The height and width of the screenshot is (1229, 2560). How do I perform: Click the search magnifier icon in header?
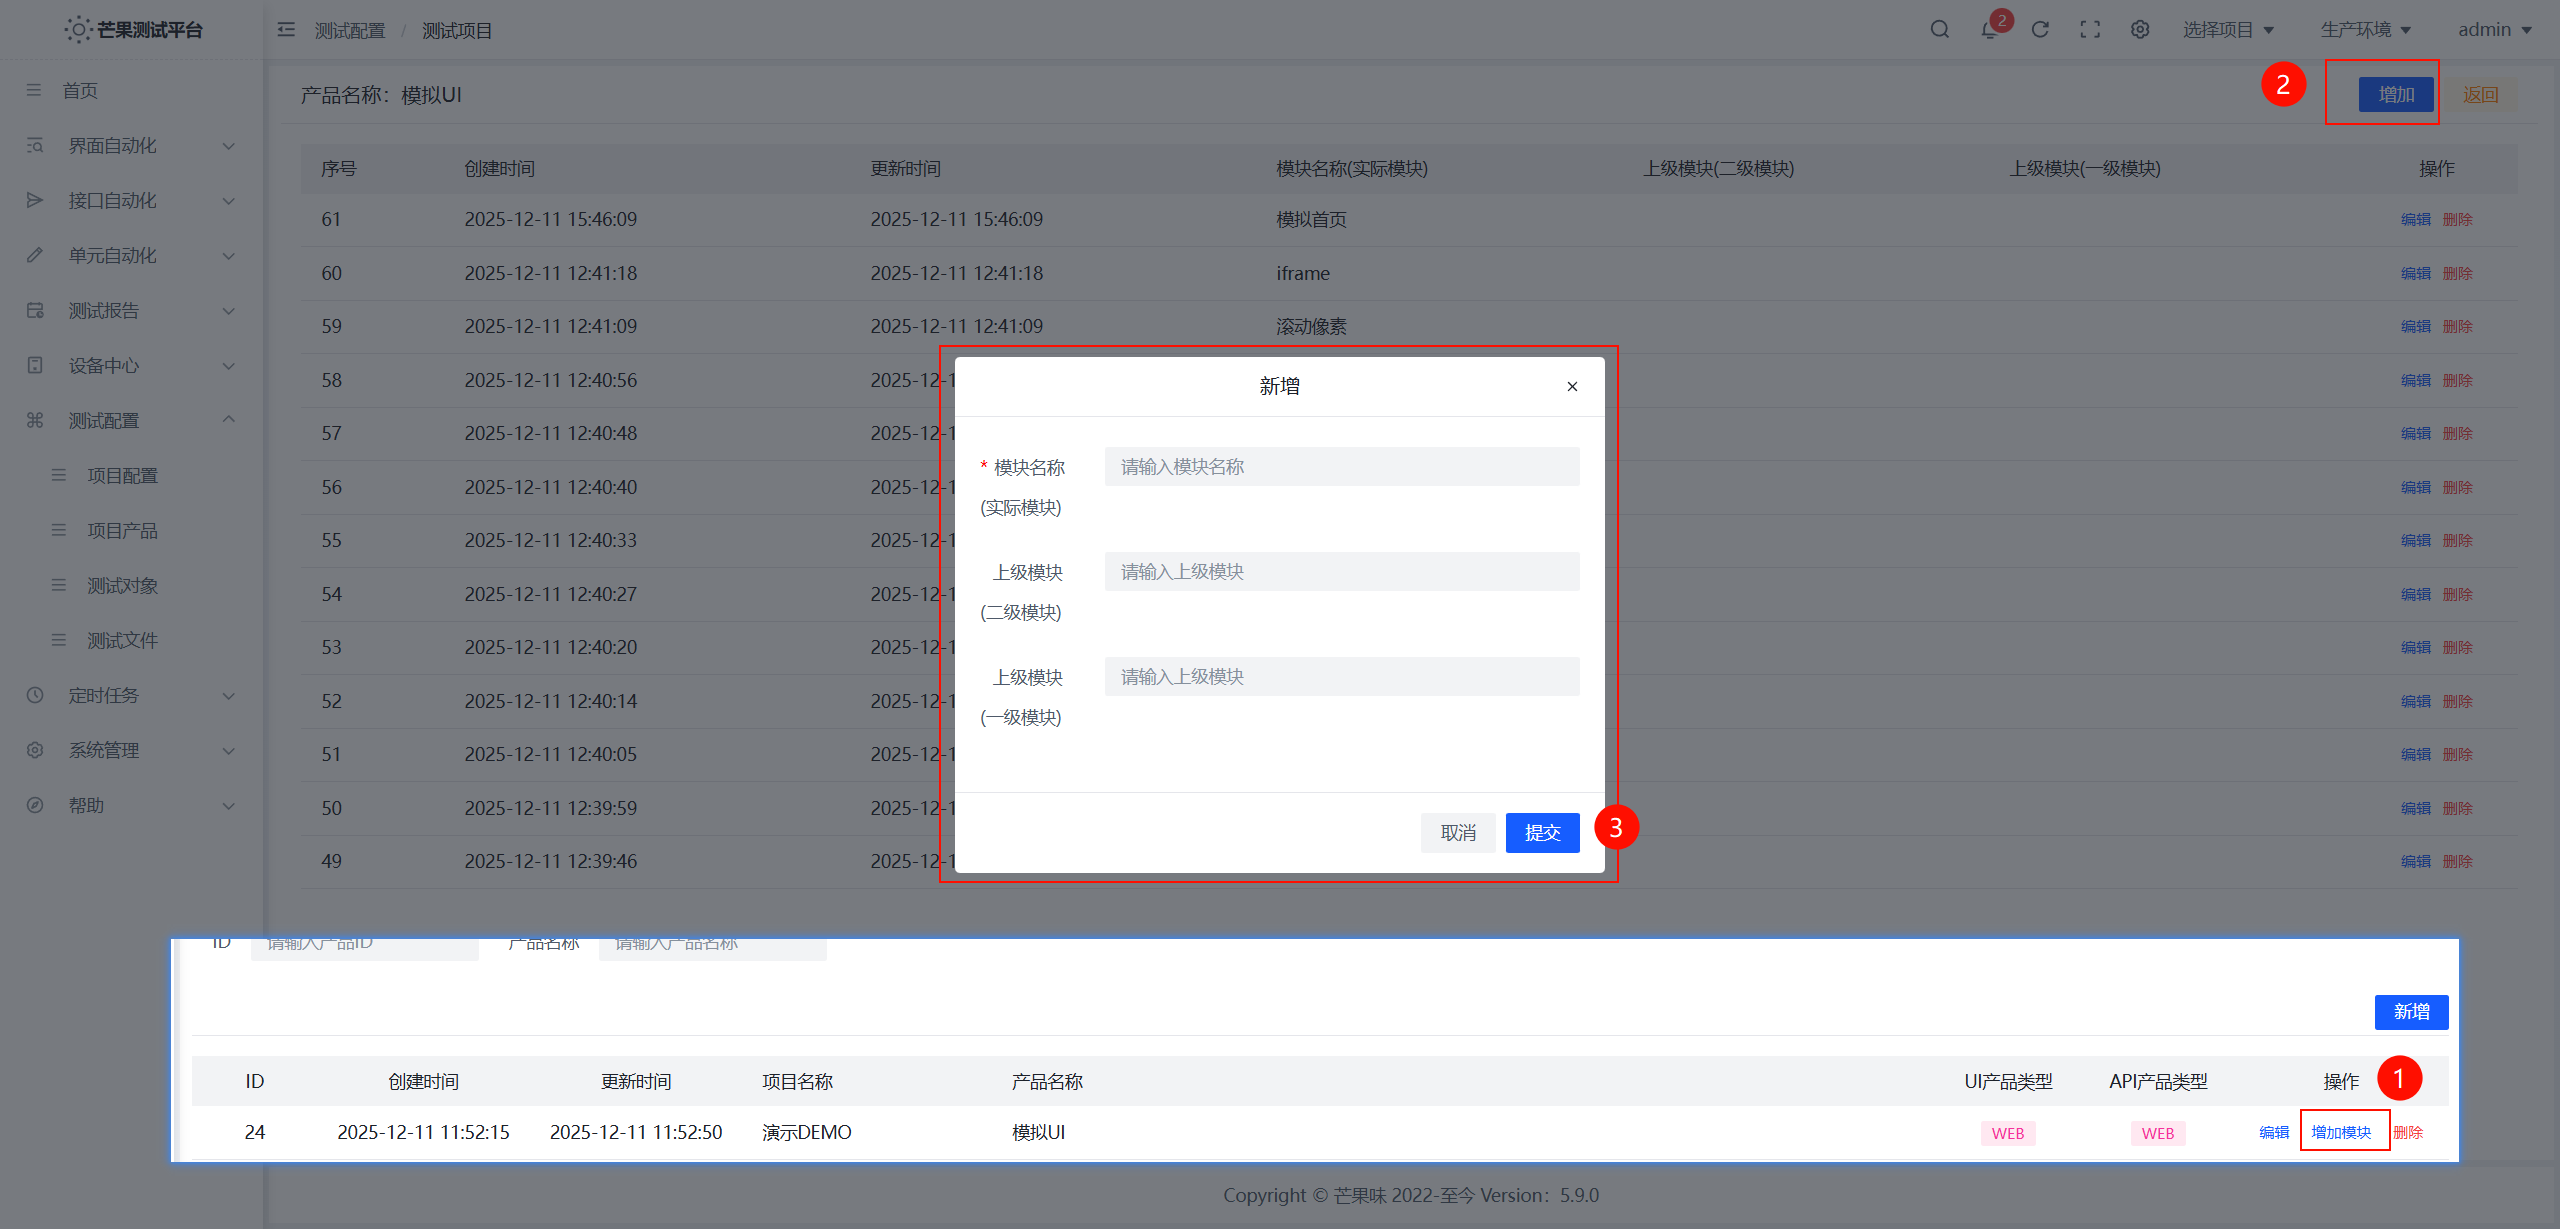pos(1939,30)
